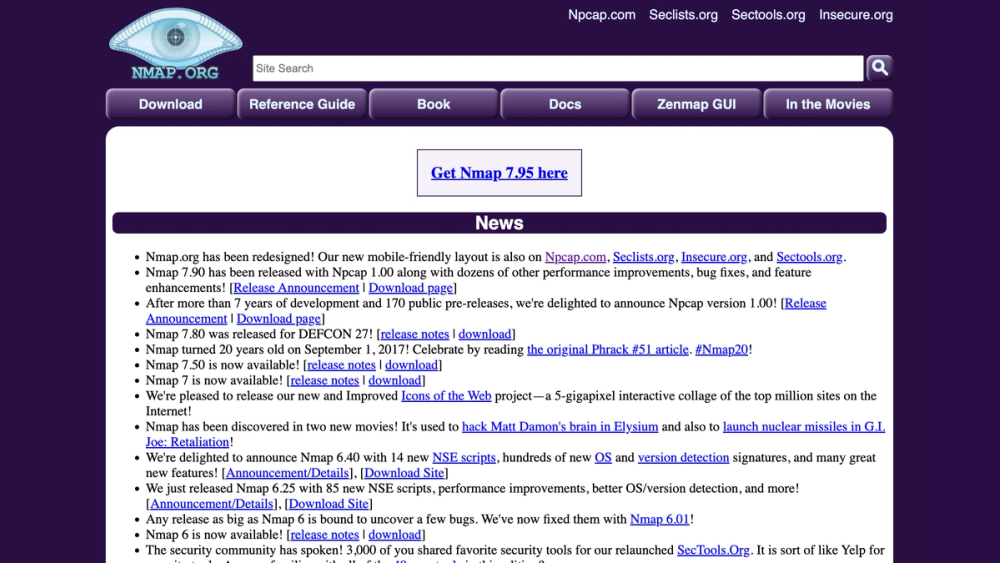Open Seclists.org link in redesign news item
The image size is (1000, 563).
point(643,257)
